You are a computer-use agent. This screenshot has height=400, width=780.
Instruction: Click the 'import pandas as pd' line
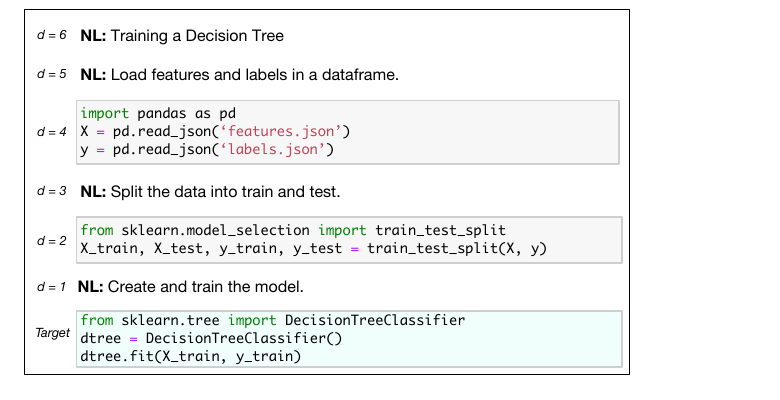[x=158, y=113]
